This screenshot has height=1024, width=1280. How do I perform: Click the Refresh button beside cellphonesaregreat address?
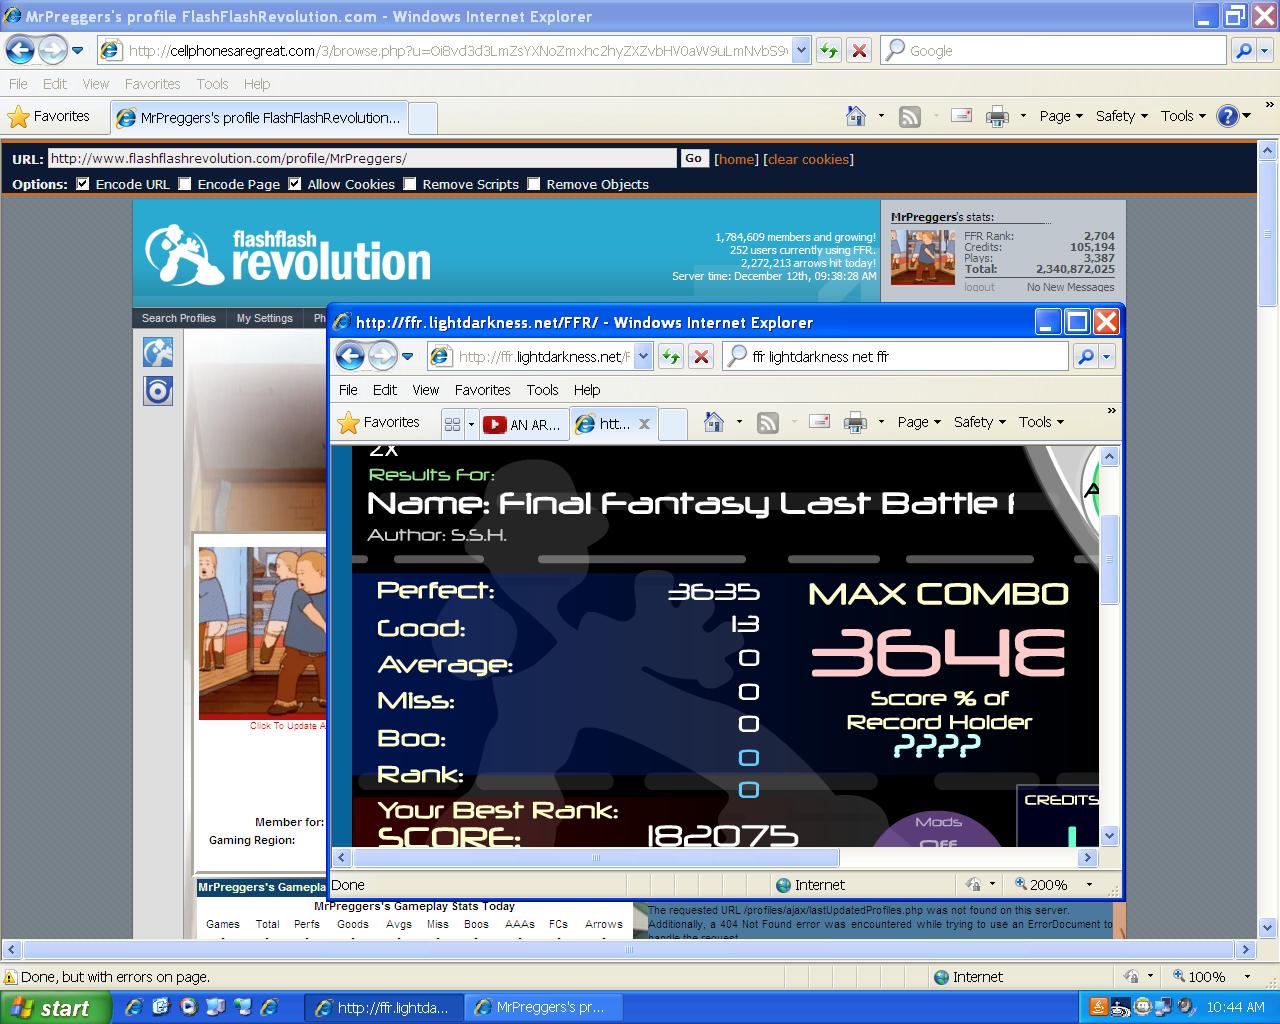828,50
